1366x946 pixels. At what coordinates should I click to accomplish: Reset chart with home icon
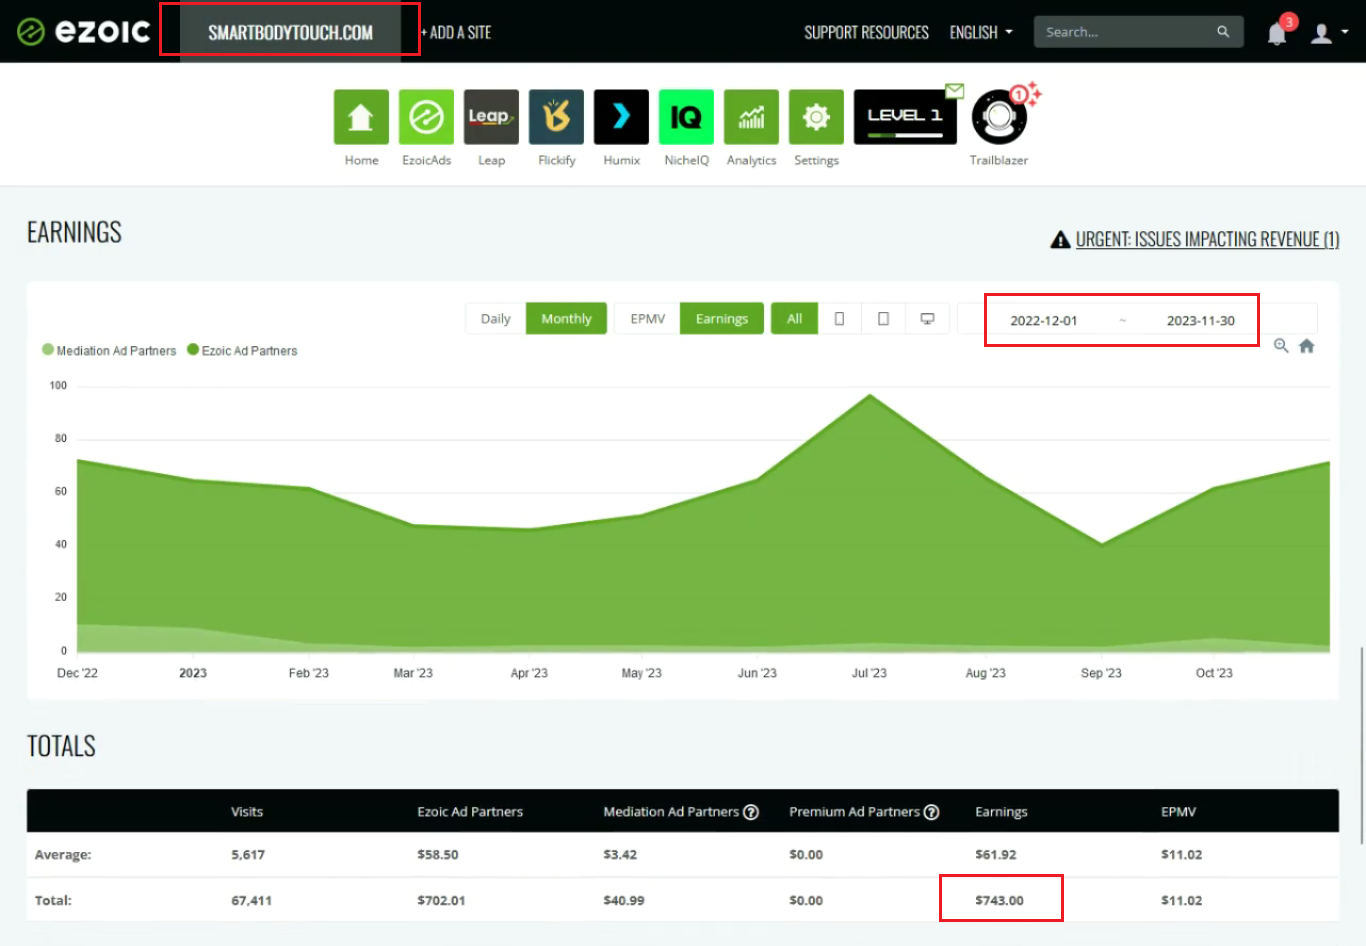pos(1306,346)
